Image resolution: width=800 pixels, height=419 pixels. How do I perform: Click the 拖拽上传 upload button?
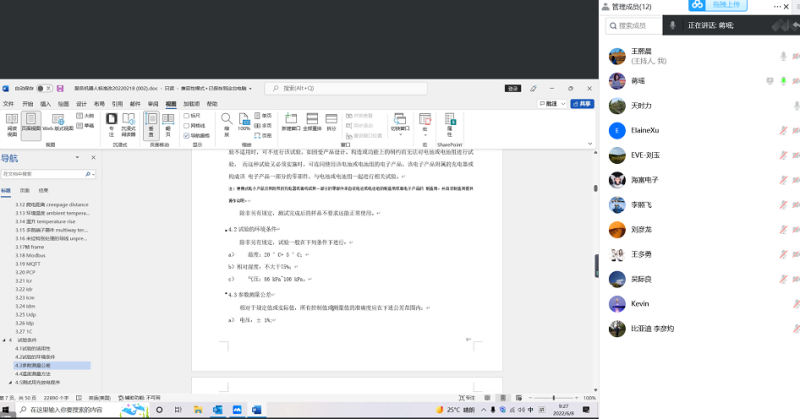[704, 5]
